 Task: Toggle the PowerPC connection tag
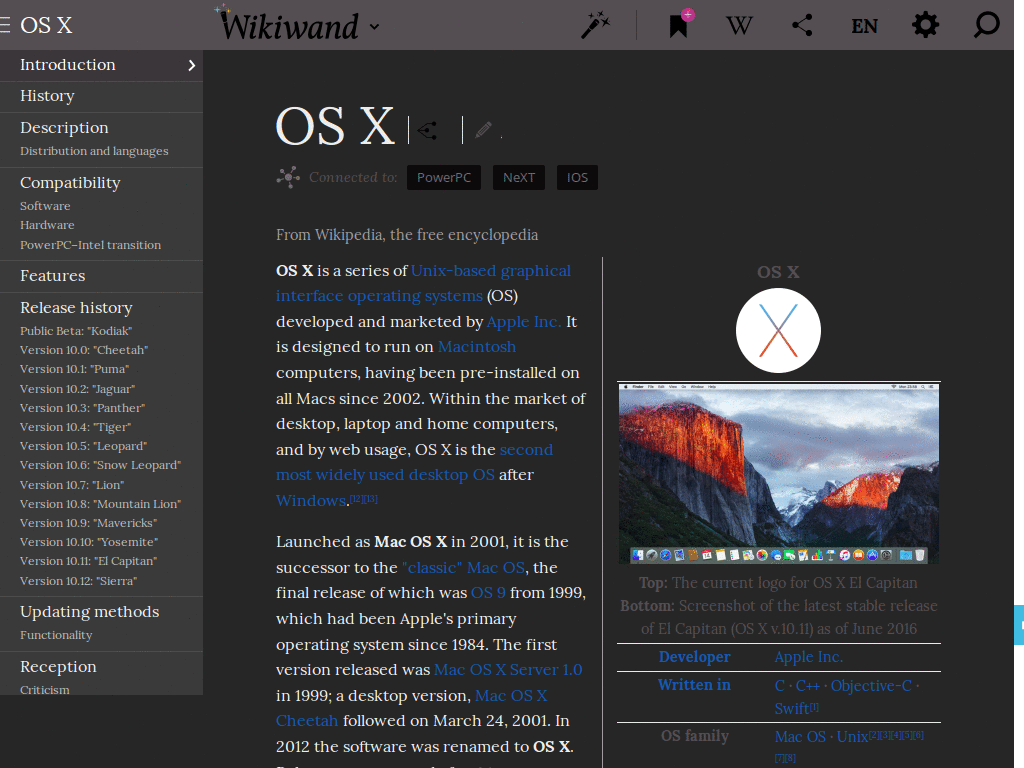coord(443,177)
